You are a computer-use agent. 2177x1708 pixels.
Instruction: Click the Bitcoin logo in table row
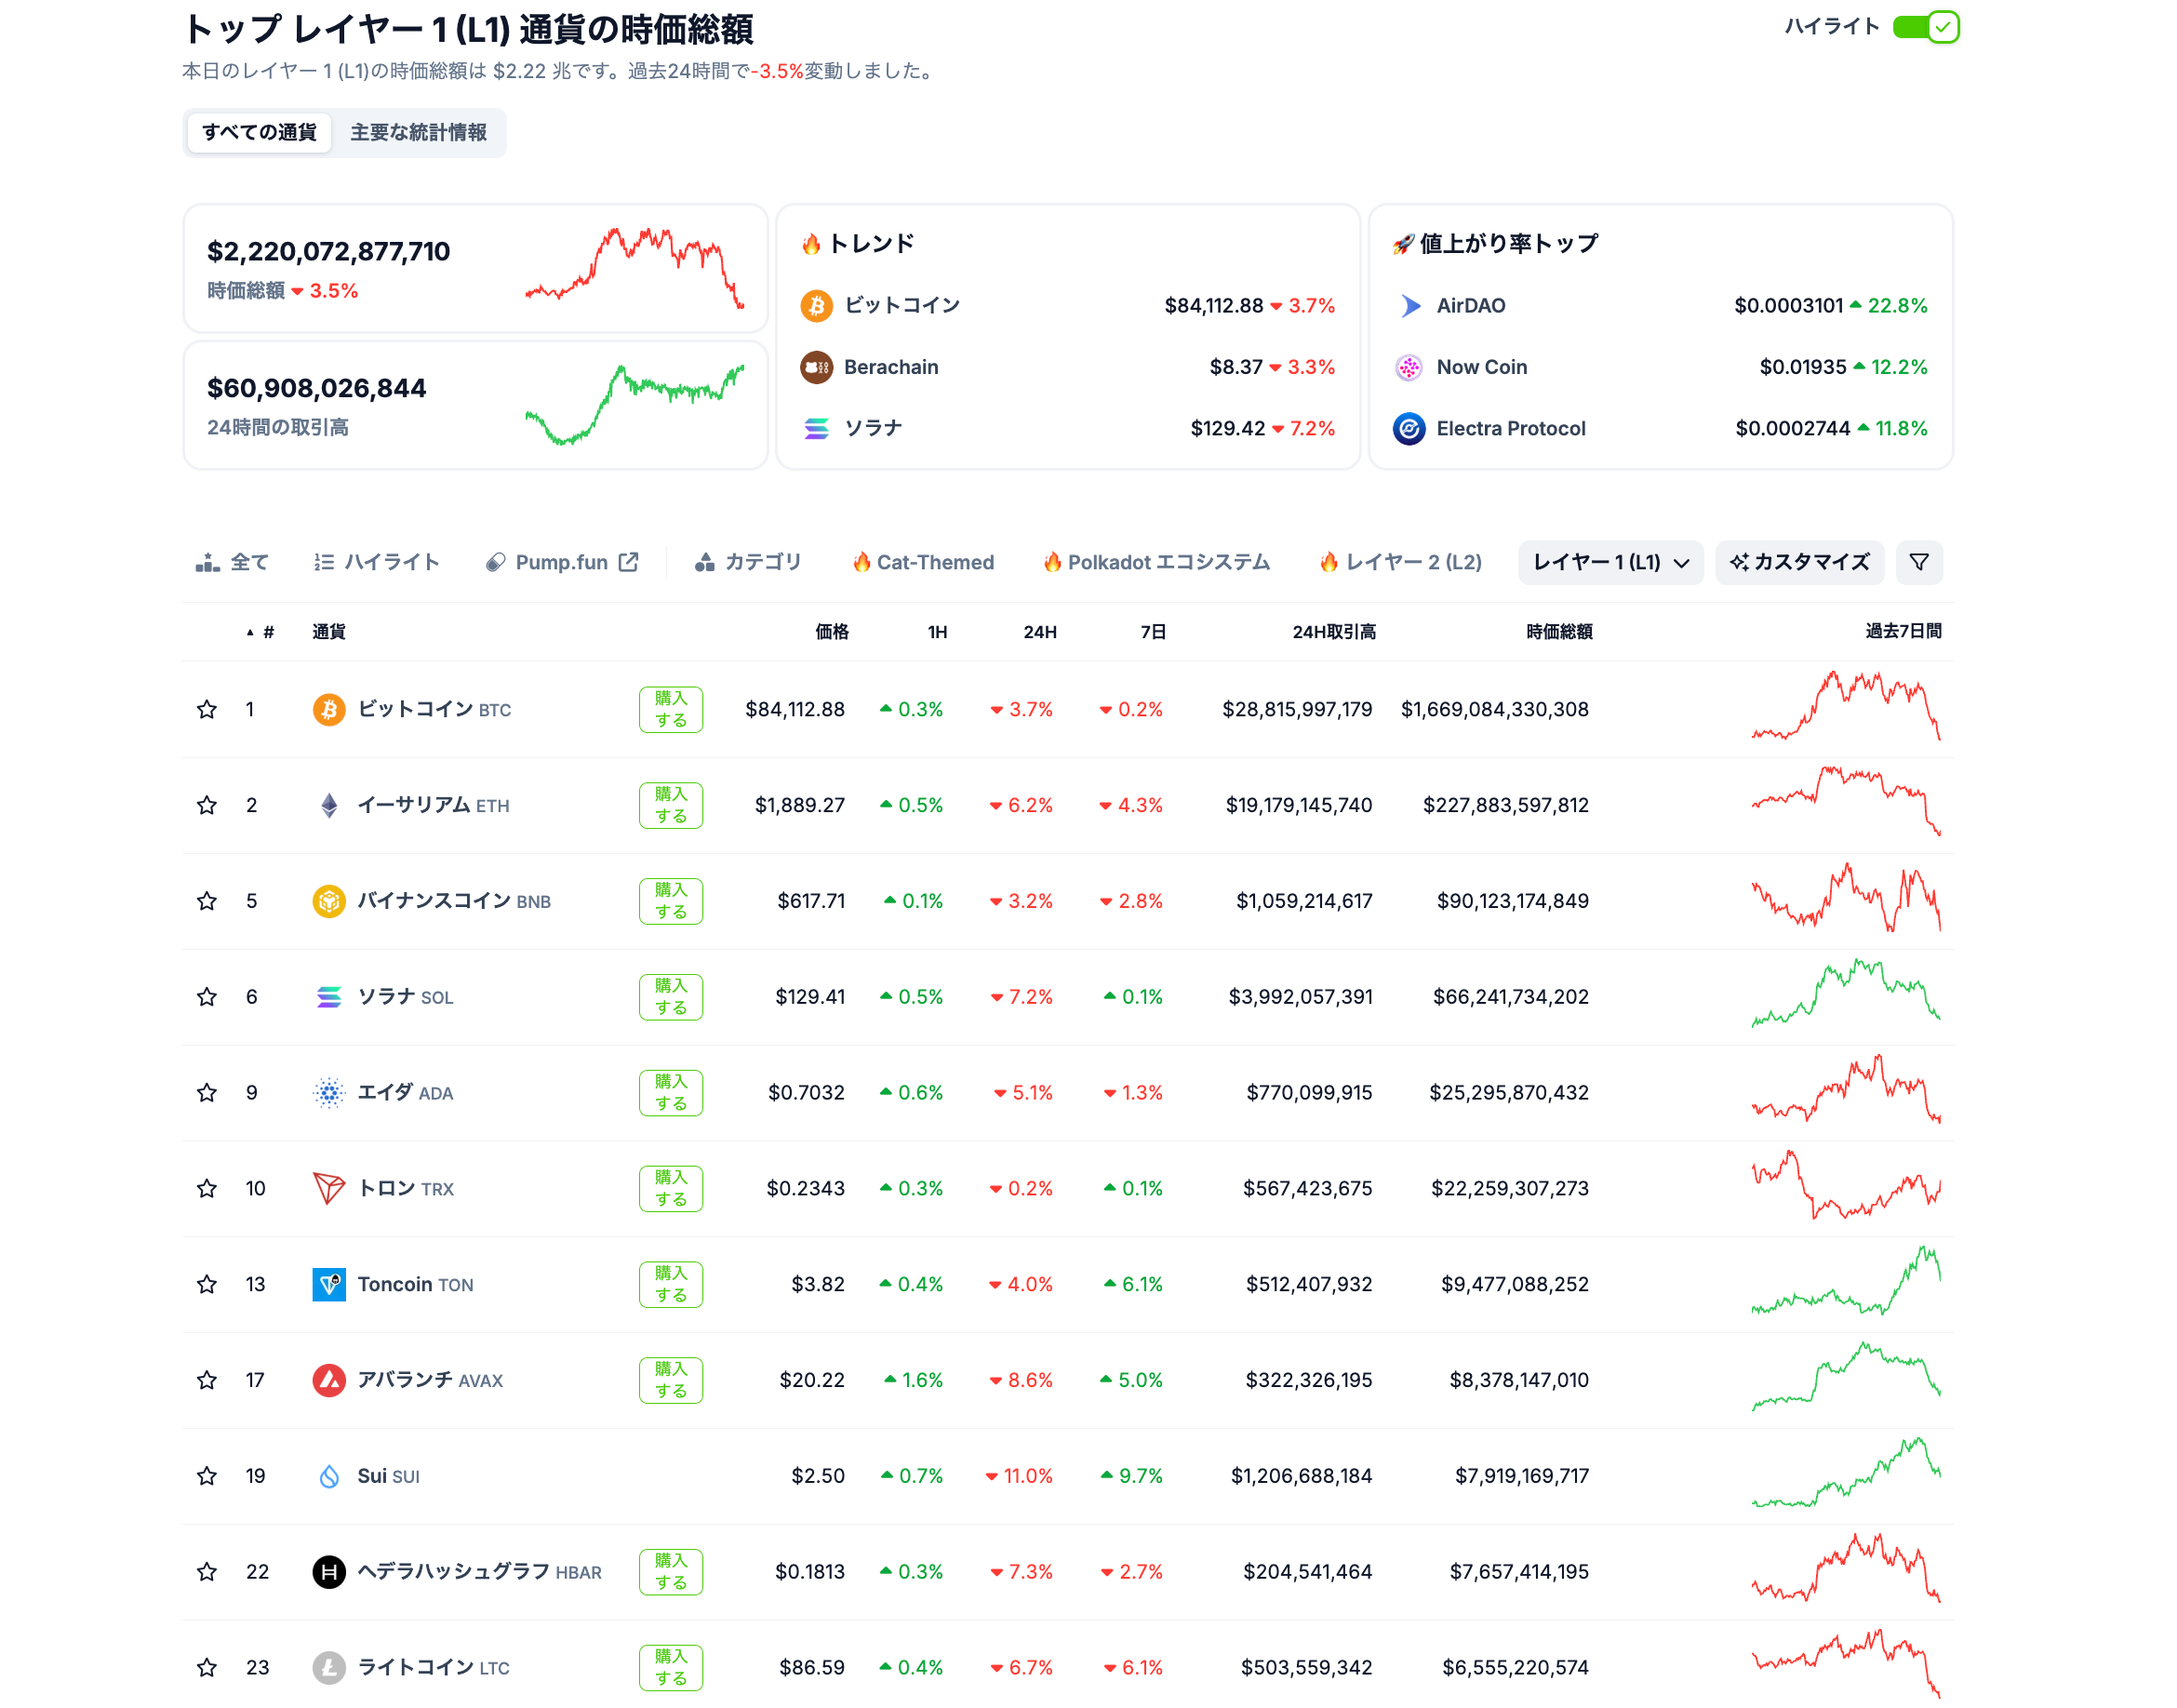(329, 709)
